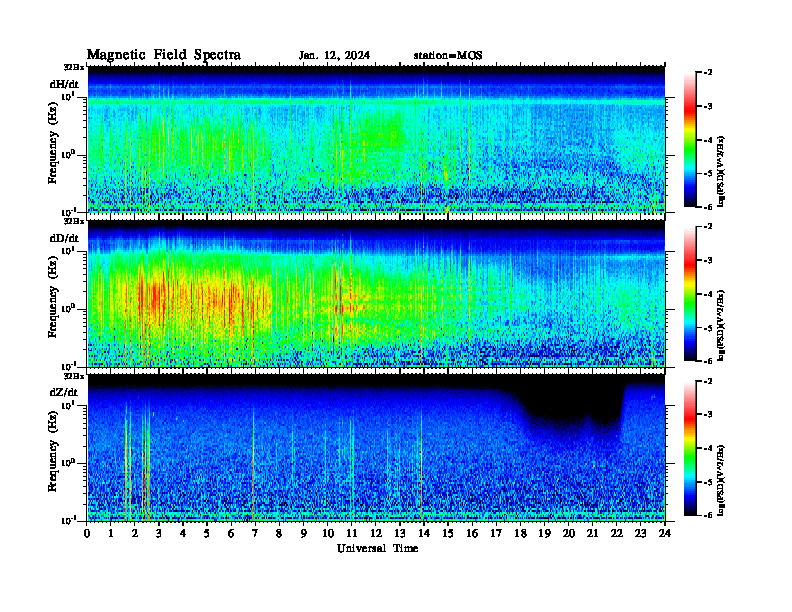Click hour "14" on the time axis
Image resolution: width=792 pixels, height=612 pixels.
coord(424,533)
